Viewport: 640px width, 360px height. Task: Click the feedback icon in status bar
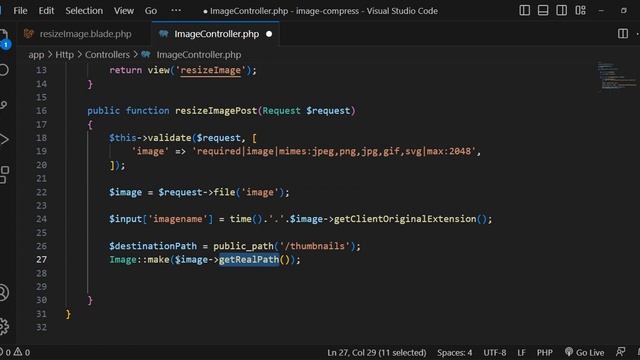[x=620, y=352]
